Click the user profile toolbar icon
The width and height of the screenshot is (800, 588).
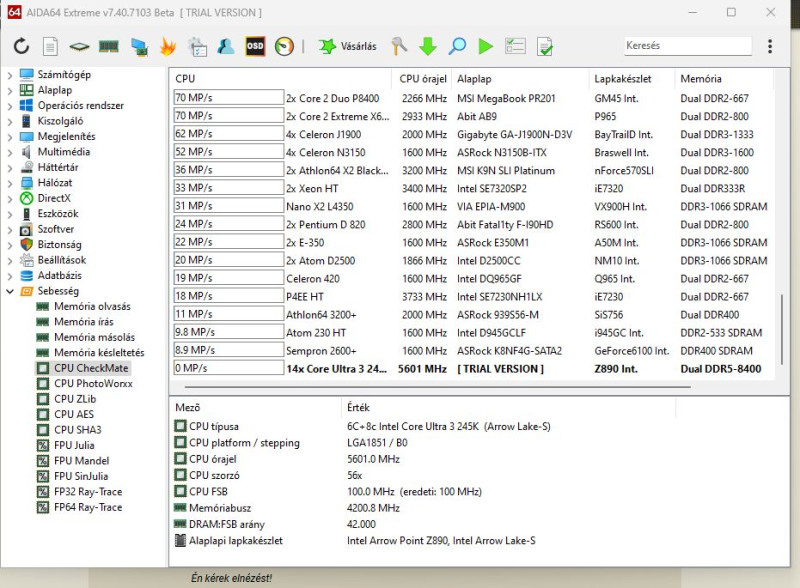(x=226, y=46)
